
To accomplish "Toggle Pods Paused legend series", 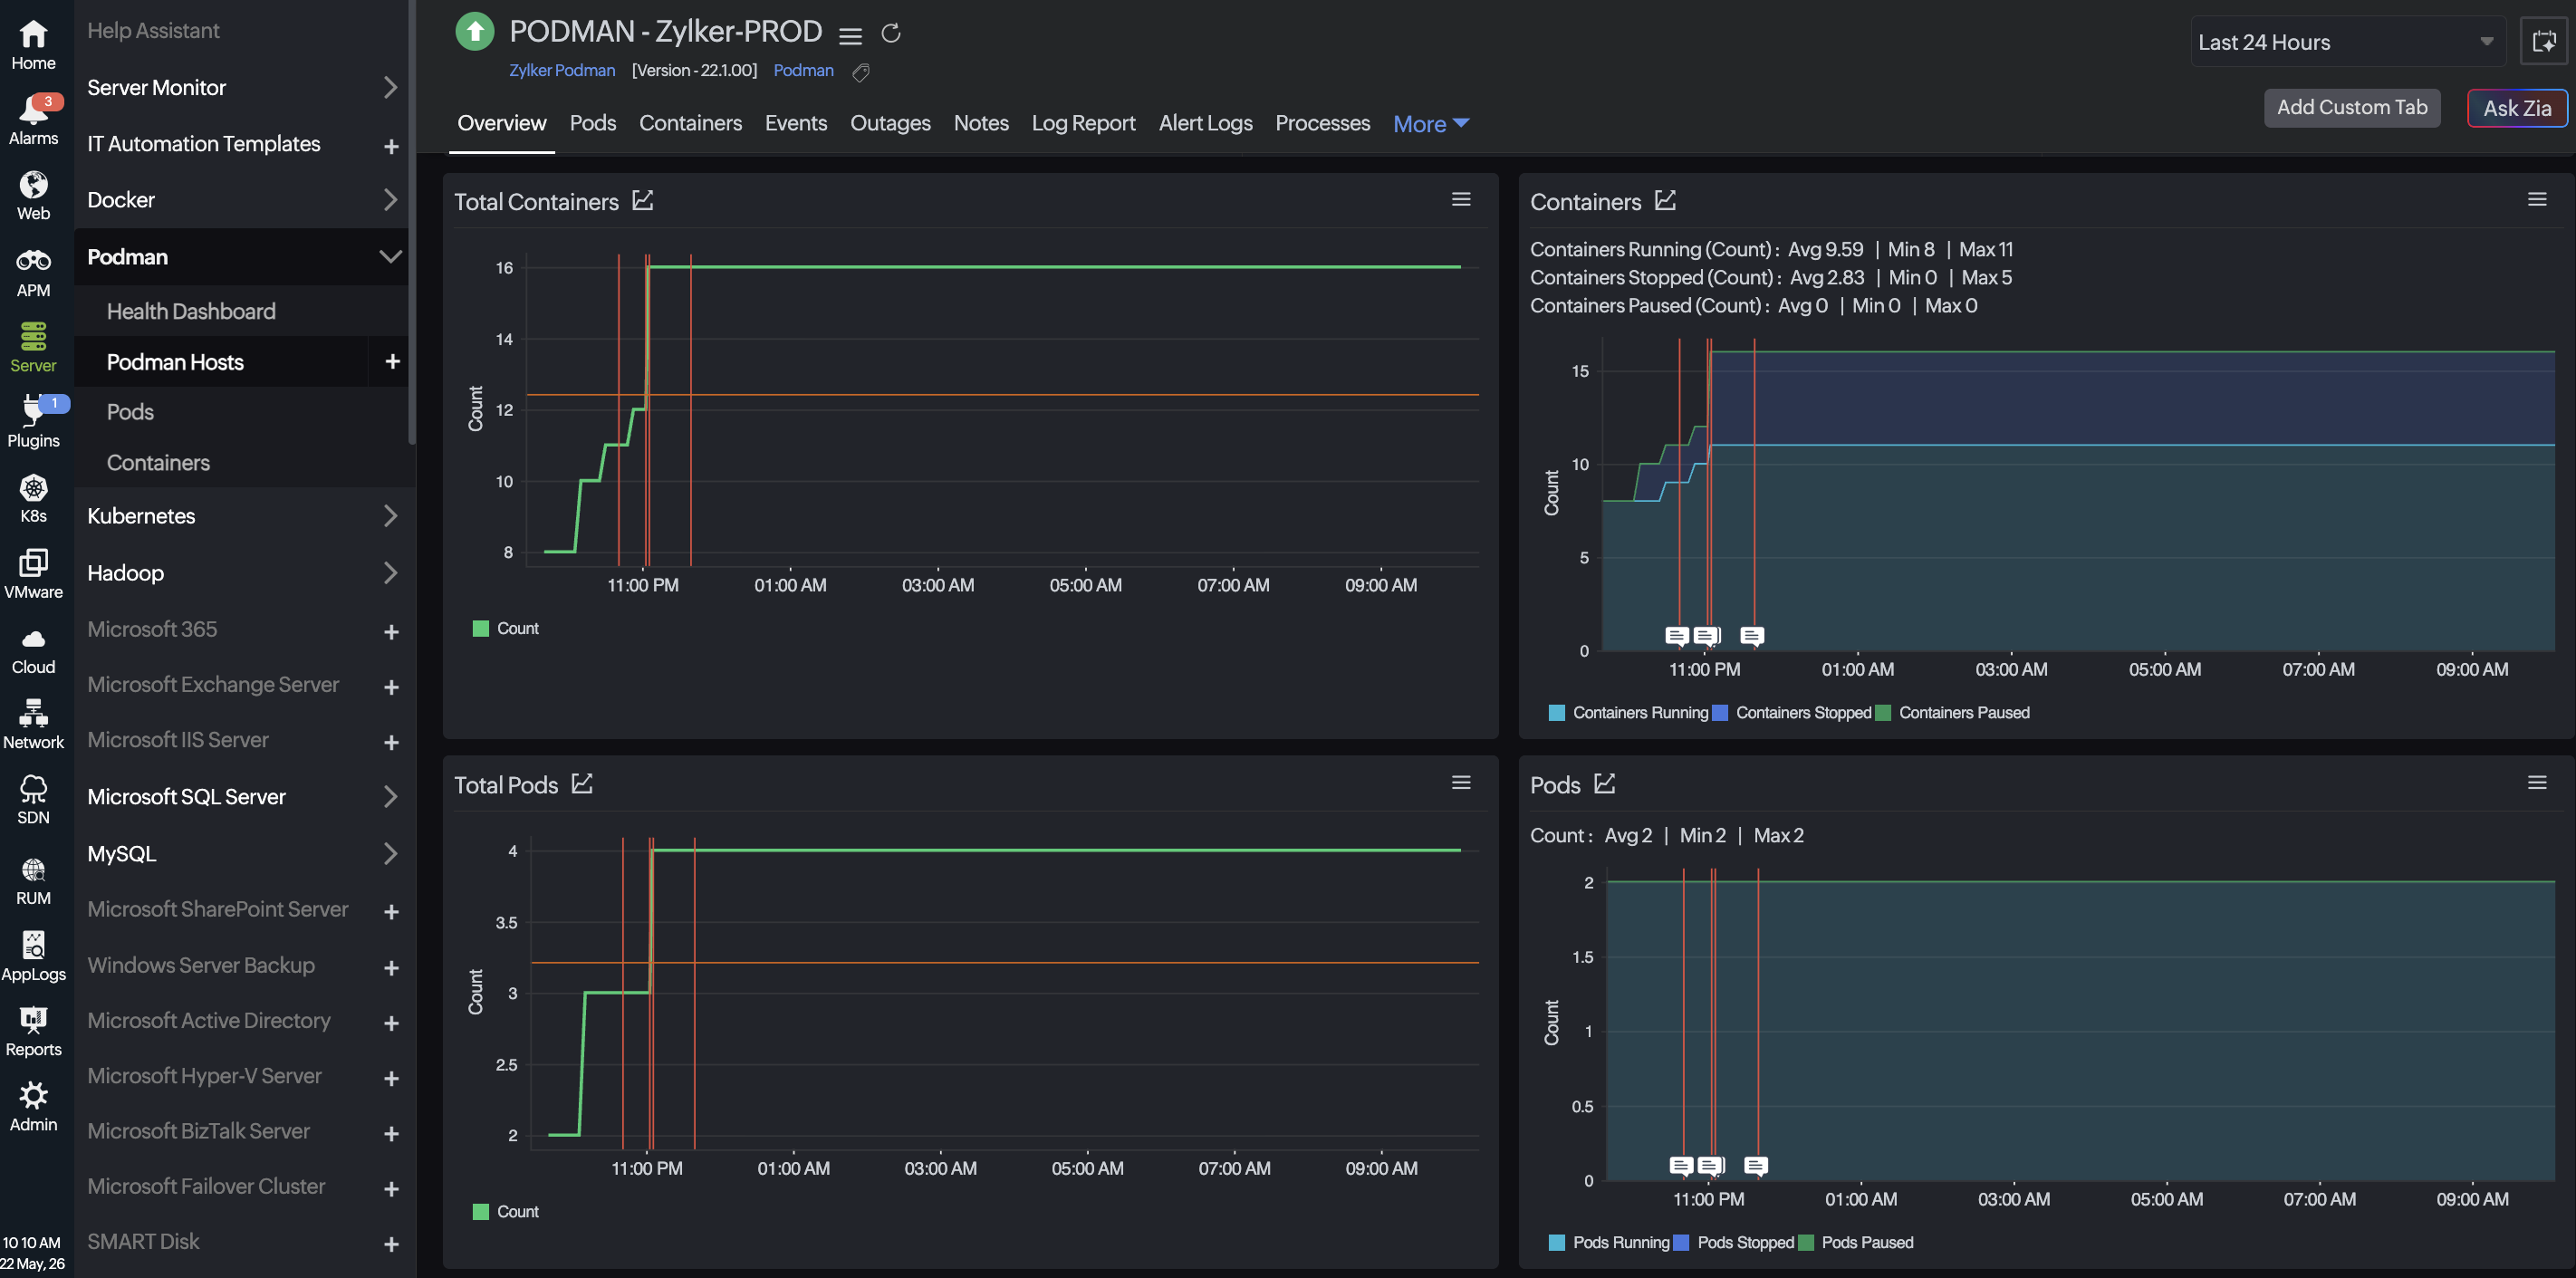I will point(1856,1242).
